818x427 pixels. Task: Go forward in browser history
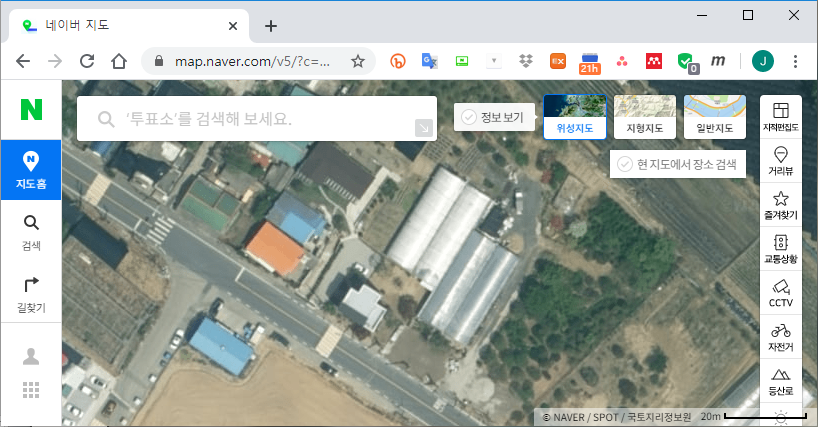[x=55, y=61]
